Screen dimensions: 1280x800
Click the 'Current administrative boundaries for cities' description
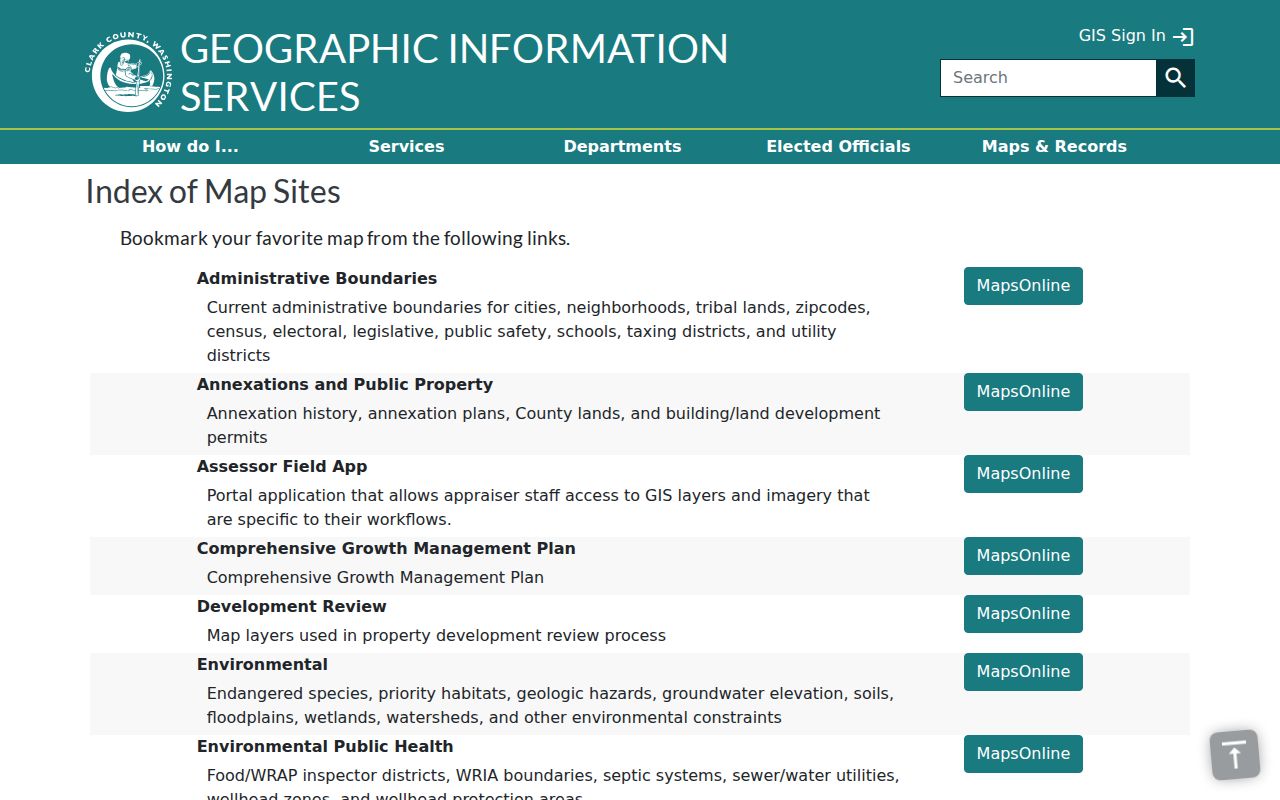(538, 331)
